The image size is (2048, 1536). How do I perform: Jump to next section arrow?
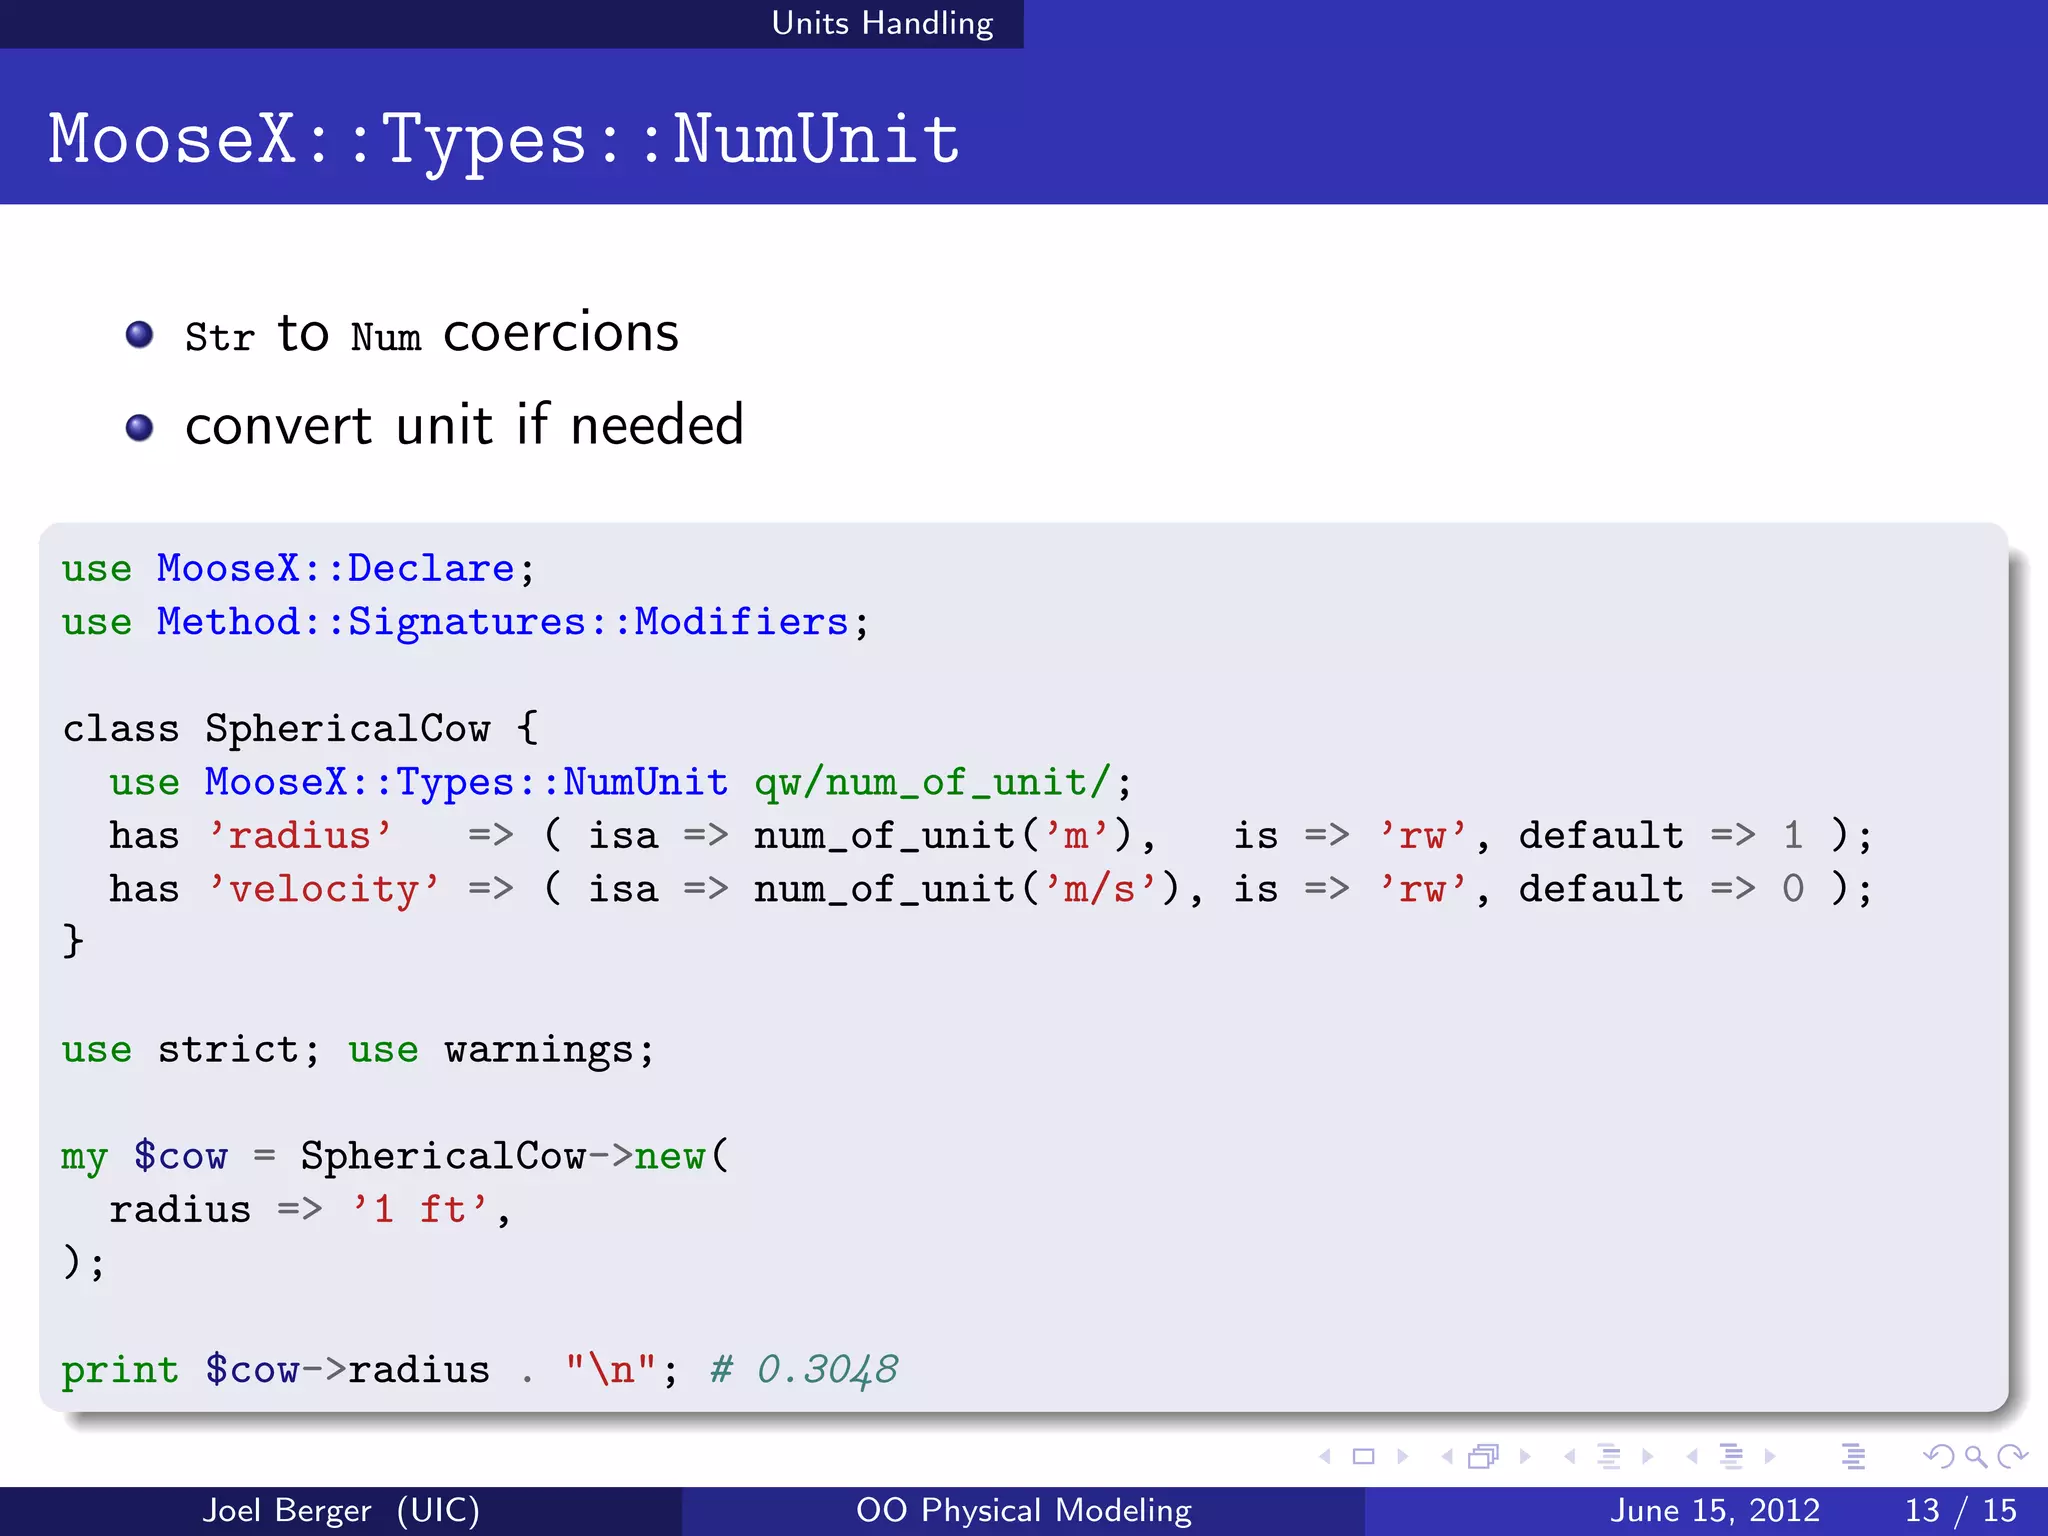(x=1770, y=1457)
